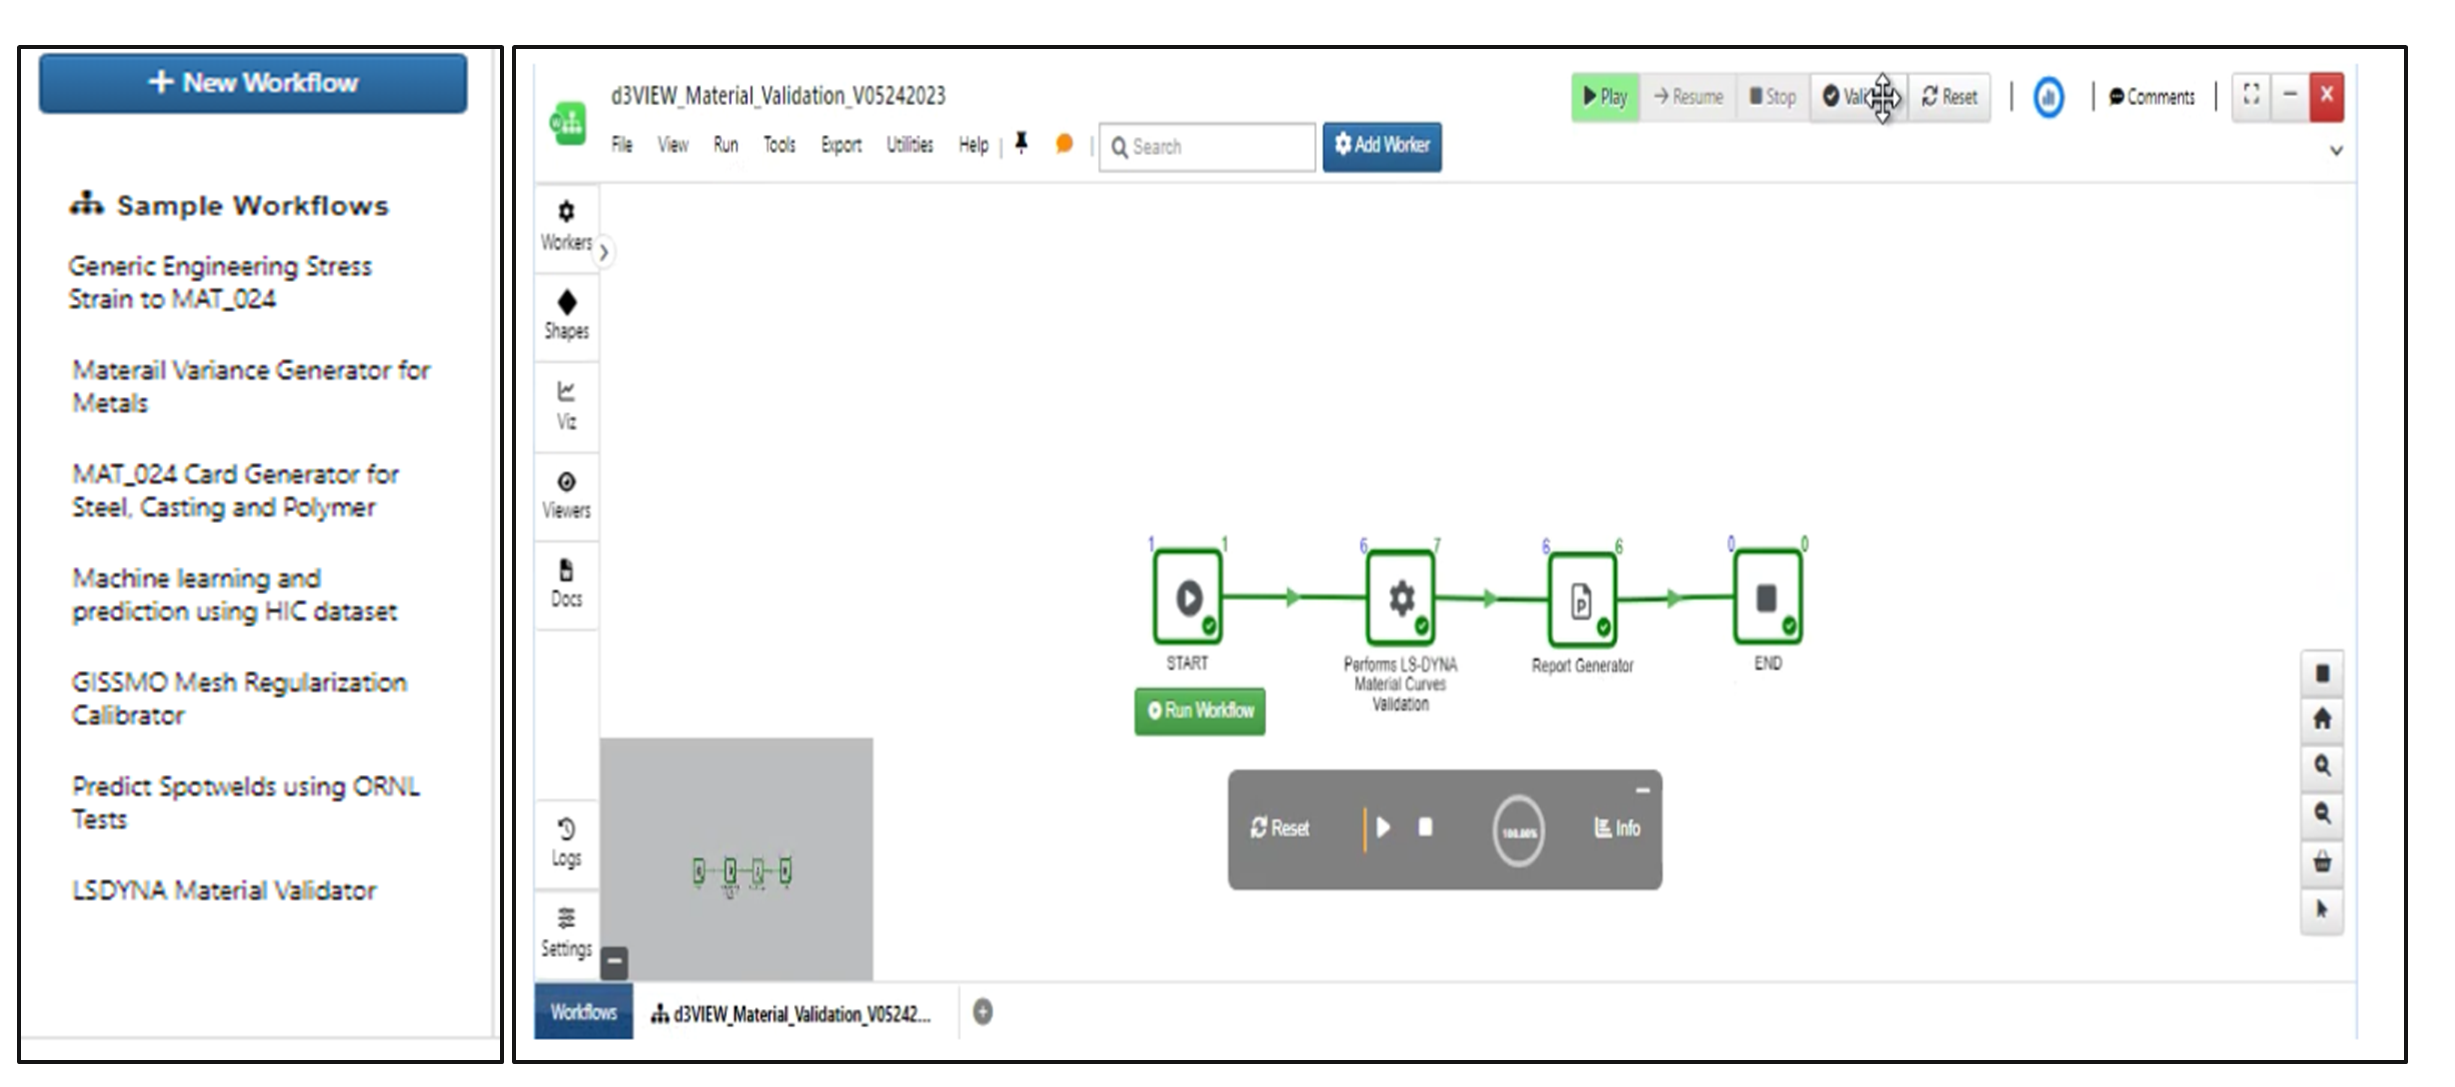Viewport: 2455px width, 1087px height.
Task: Select the Report Generator node
Action: [x=1582, y=600]
